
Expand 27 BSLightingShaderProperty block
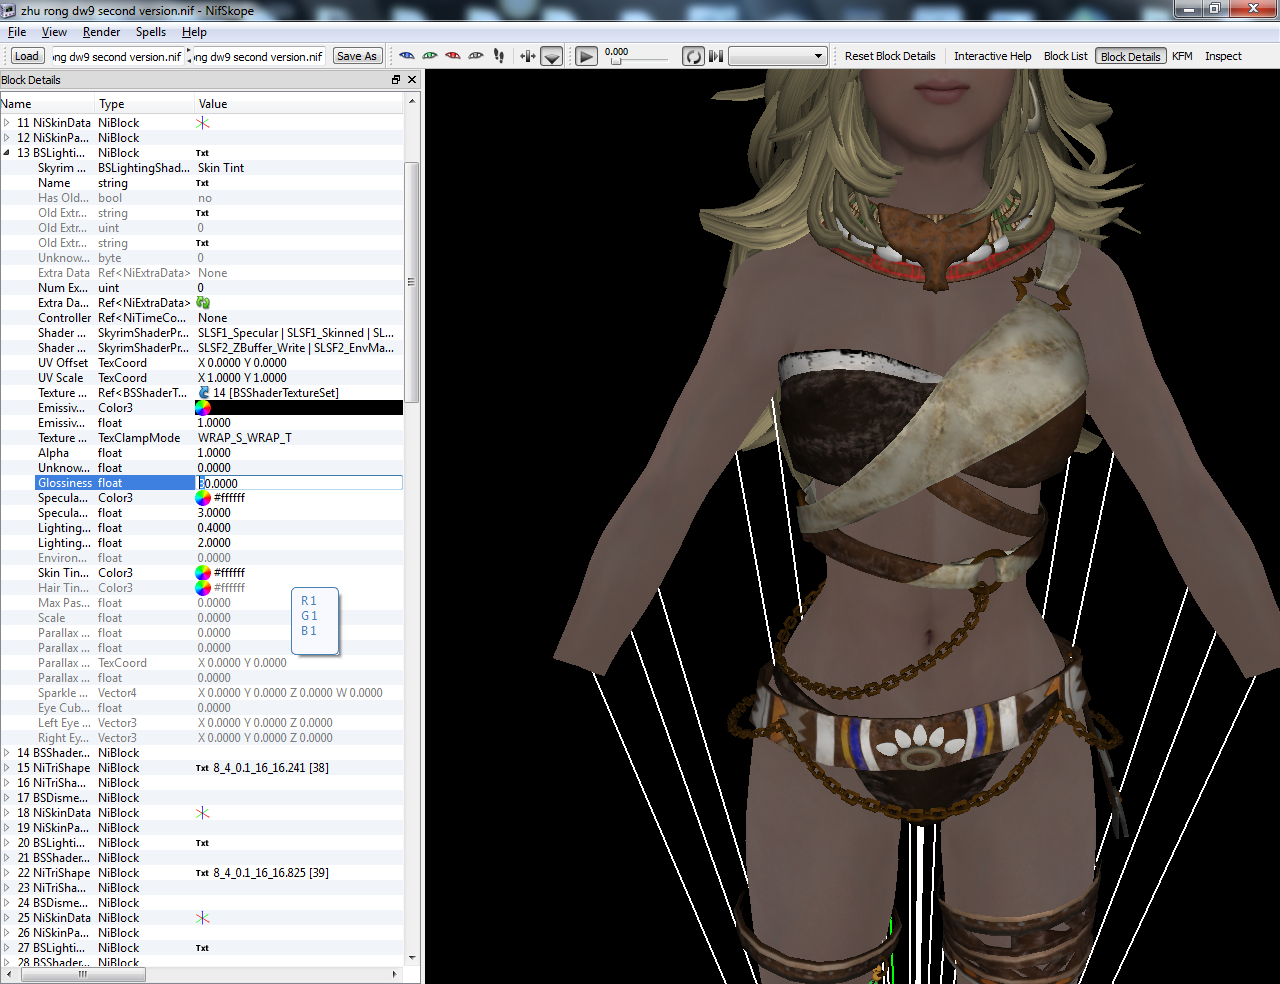click(7, 948)
